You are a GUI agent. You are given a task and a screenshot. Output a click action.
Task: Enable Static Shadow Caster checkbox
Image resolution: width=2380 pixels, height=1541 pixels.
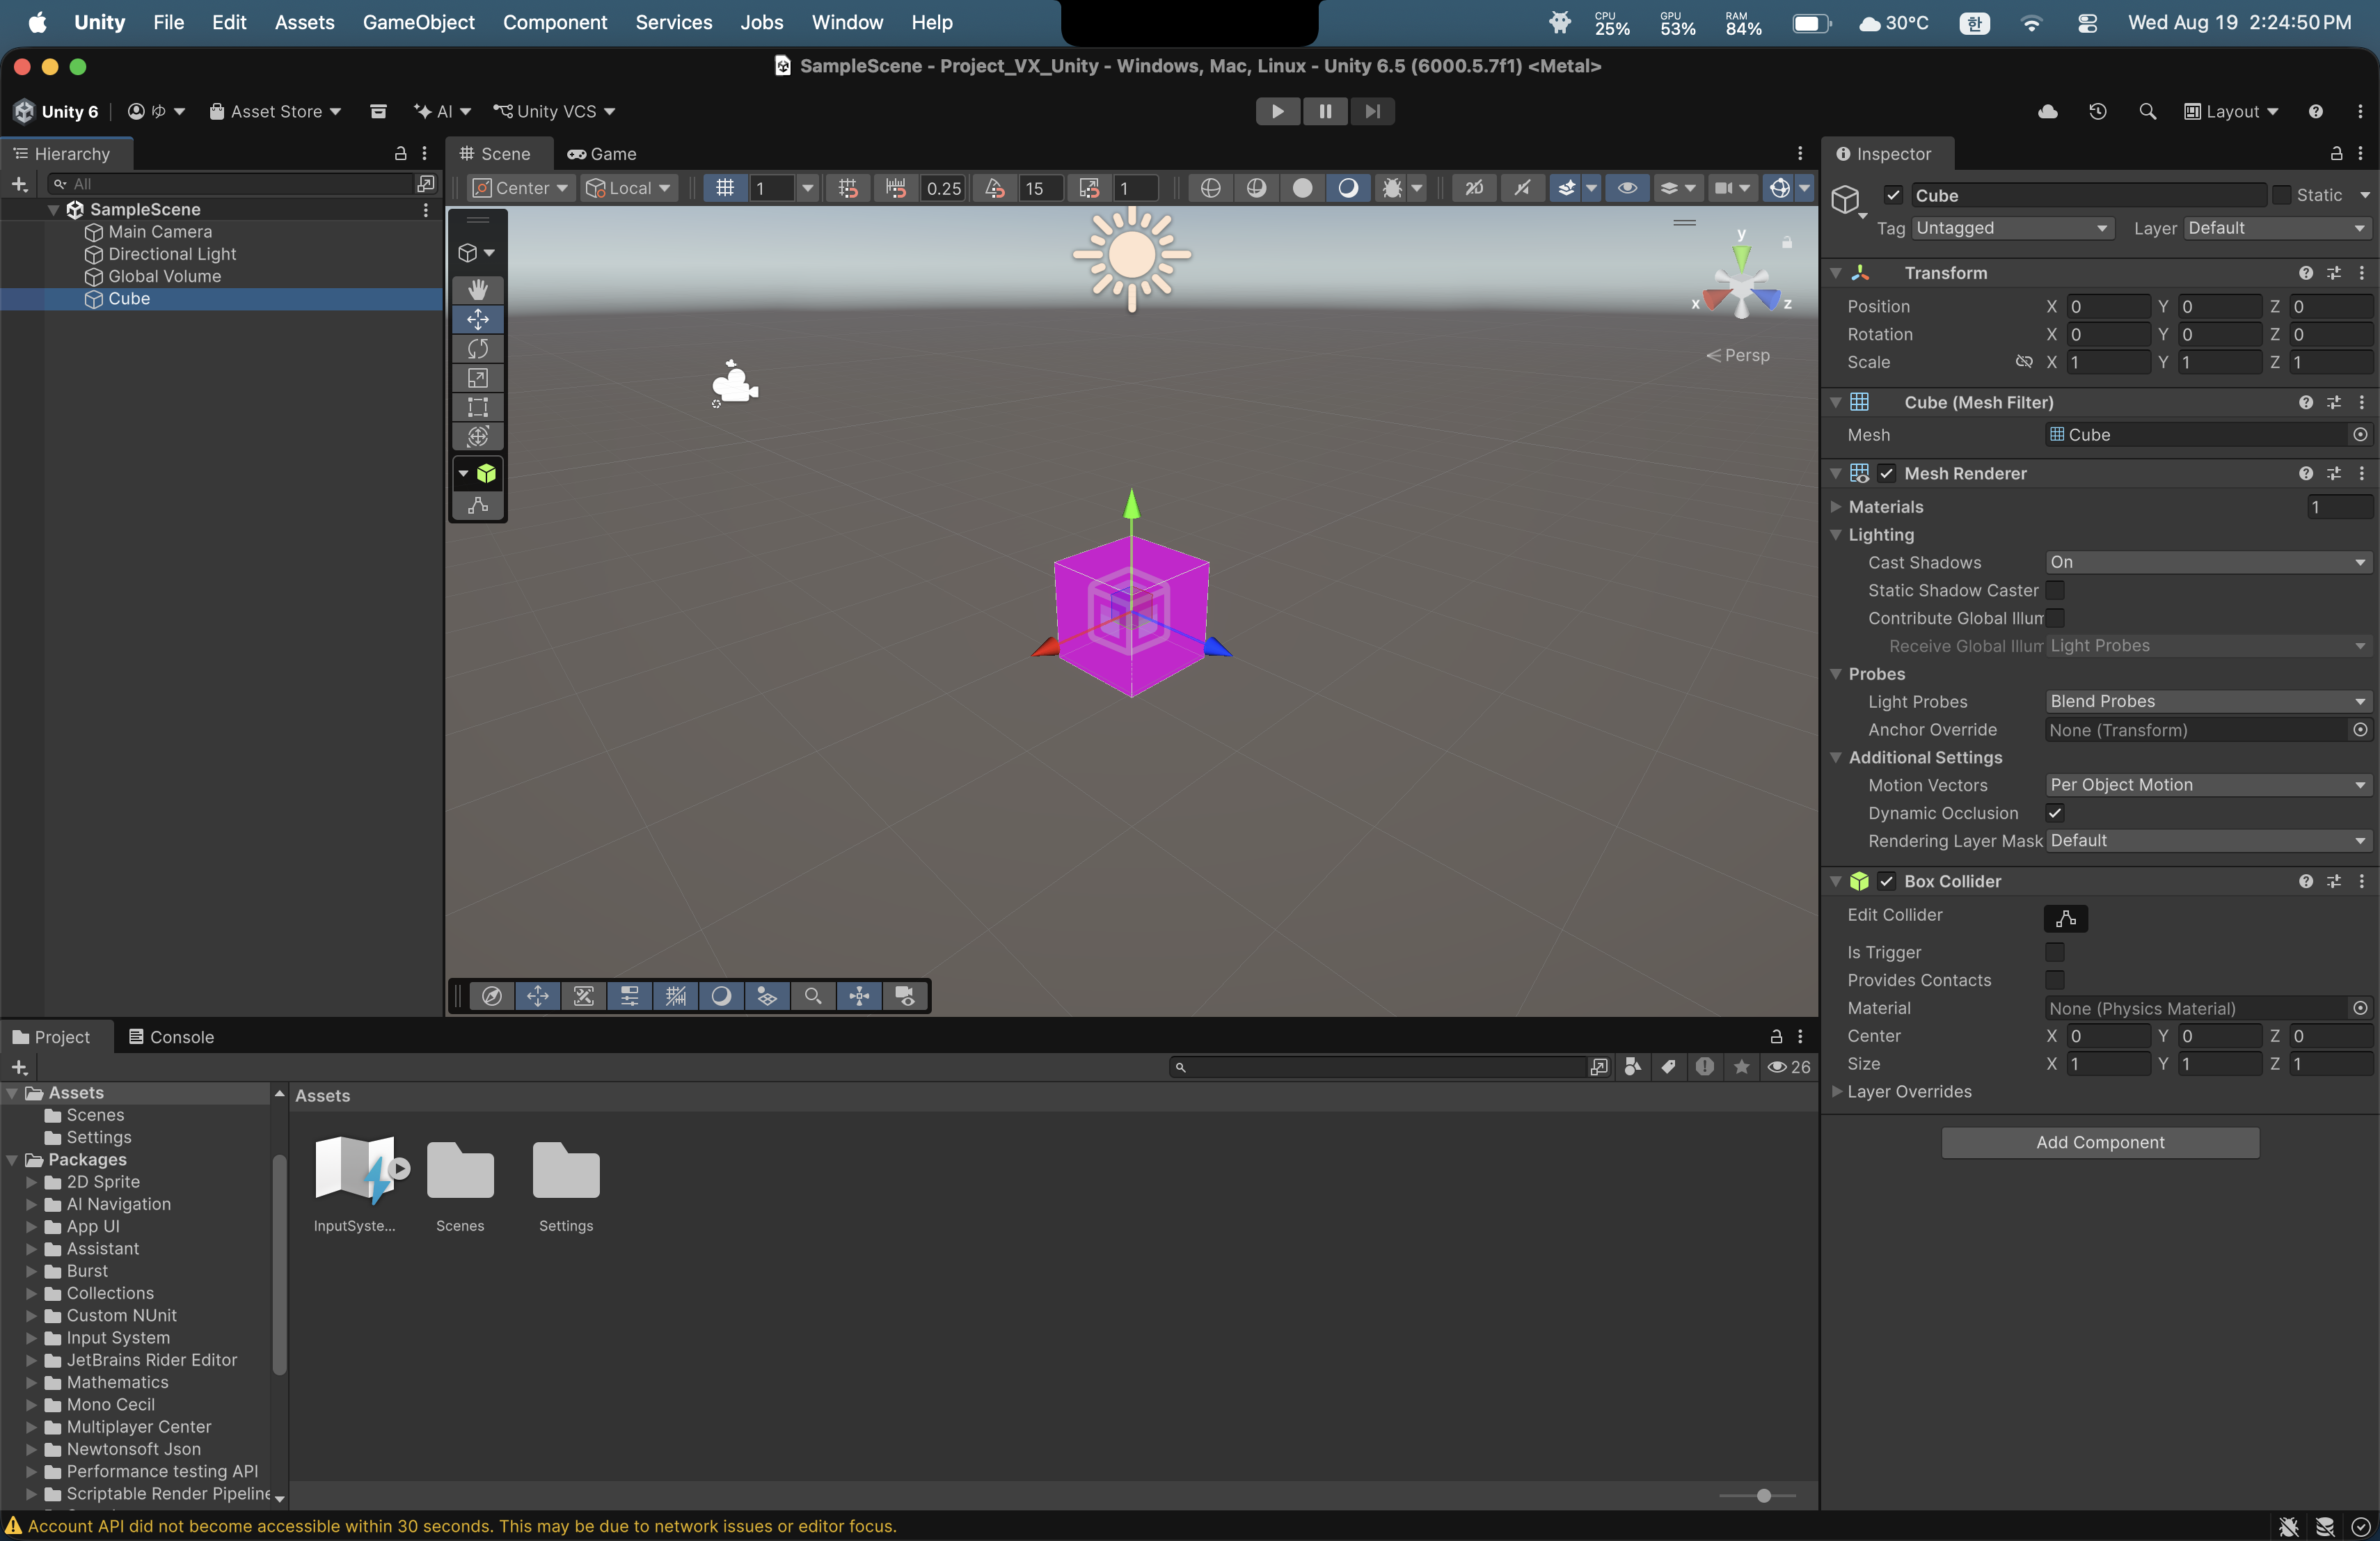point(2055,590)
